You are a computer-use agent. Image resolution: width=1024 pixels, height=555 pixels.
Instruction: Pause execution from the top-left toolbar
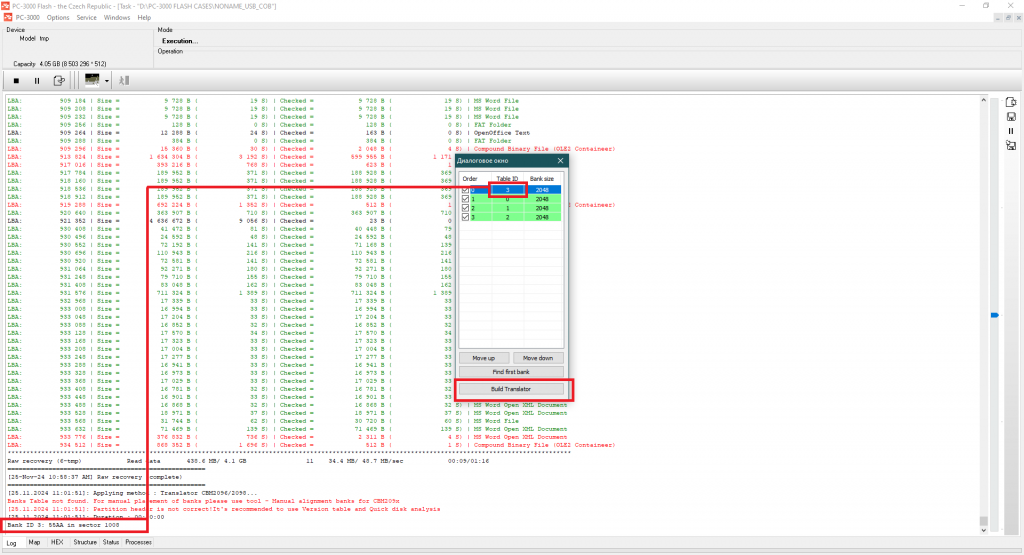tap(37, 80)
